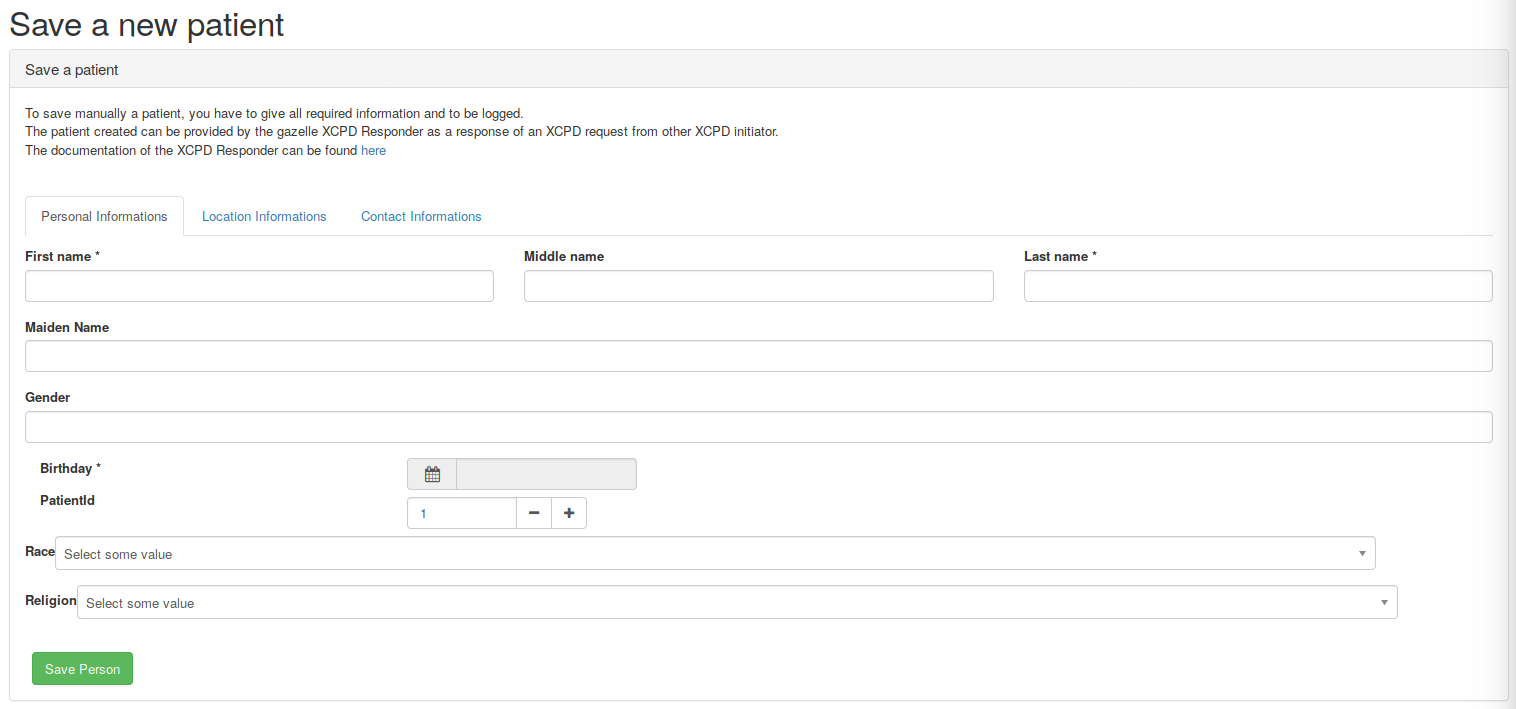The image size is (1516, 709).
Task: Select the Gender input field
Action: pyautogui.click(x=758, y=427)
